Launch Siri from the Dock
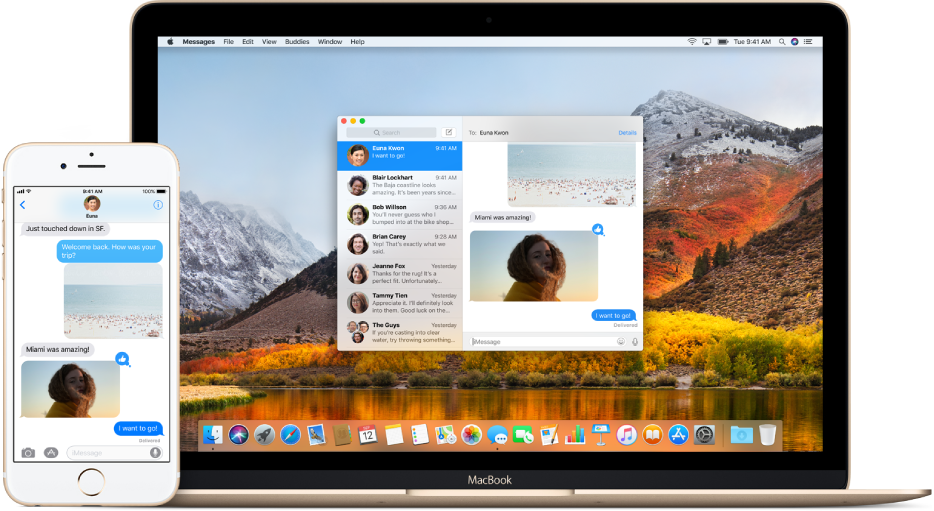 coord(239,435)
